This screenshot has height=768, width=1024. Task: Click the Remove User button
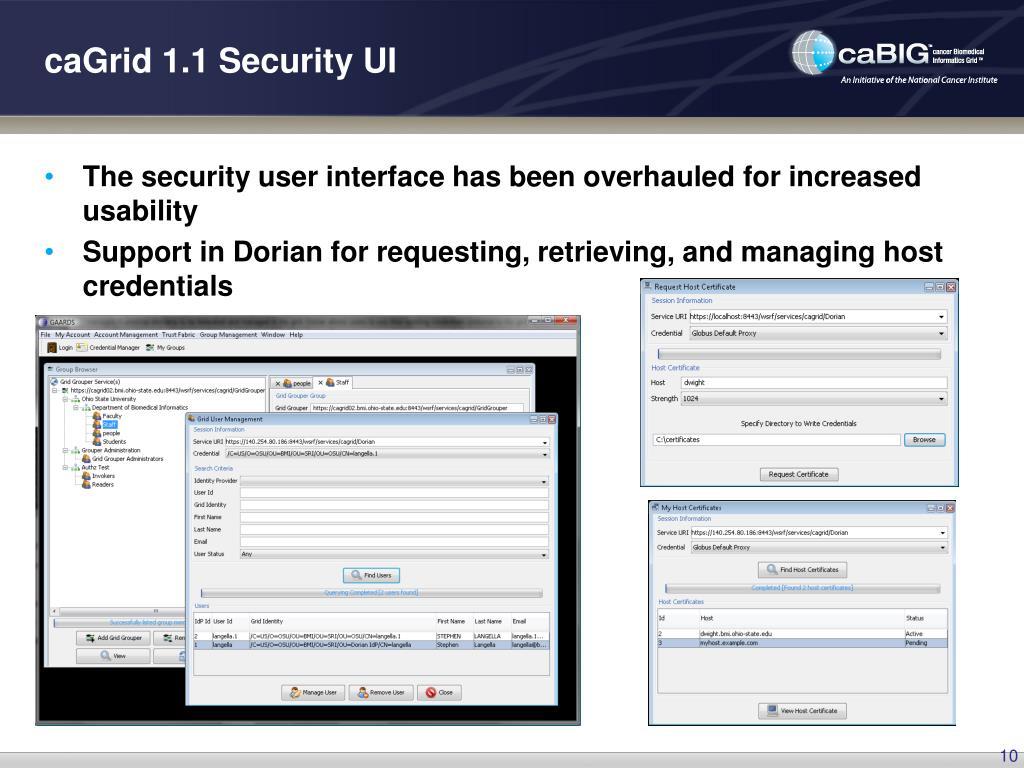click(381, 692)
